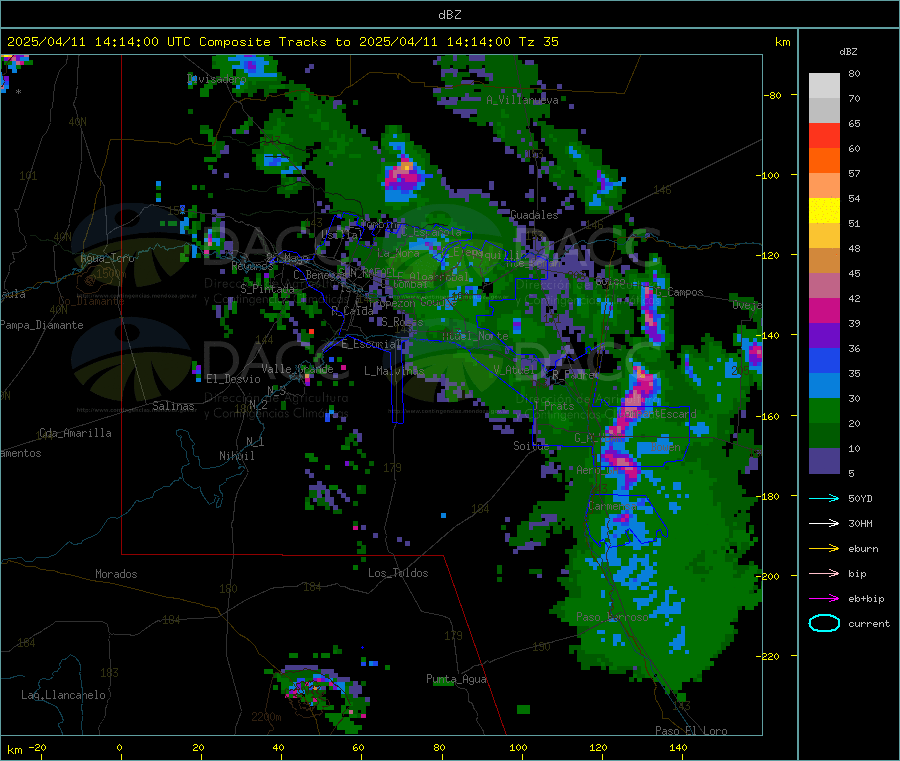Click the bright green 20-30 dBZ swatch
Screen dimensions: 900x761
[x=824, y=411]
